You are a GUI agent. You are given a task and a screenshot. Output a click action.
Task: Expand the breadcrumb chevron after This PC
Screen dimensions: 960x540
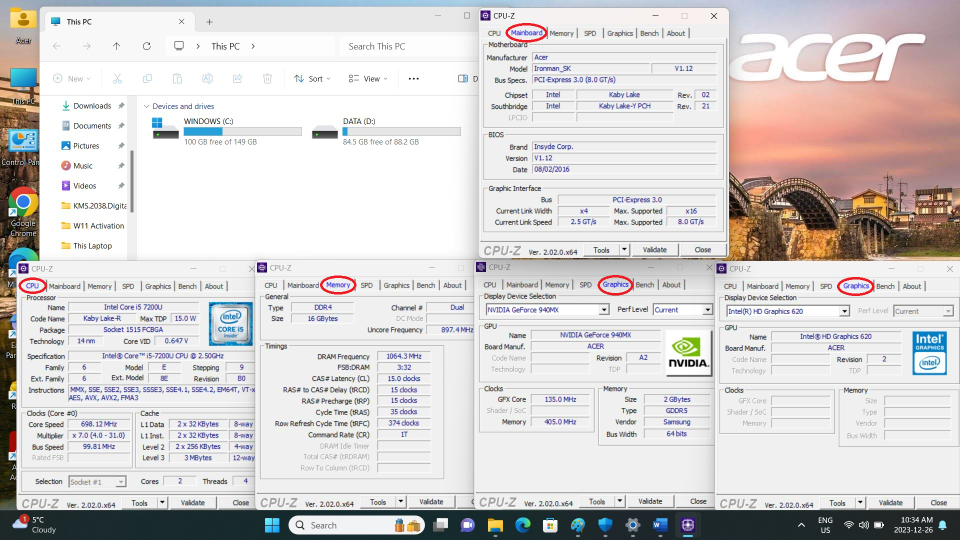pyautogui.click(x=253, y=46)
